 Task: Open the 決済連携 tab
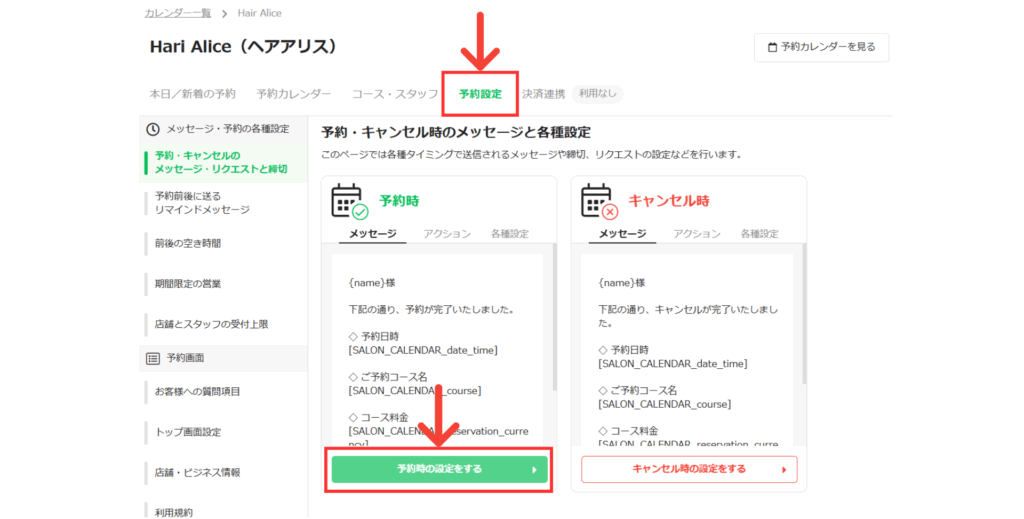pos(543,94)
